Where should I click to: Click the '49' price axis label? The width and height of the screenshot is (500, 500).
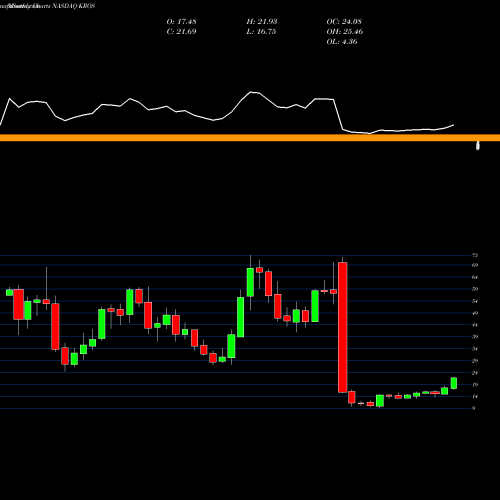click(x=475, y=313)
